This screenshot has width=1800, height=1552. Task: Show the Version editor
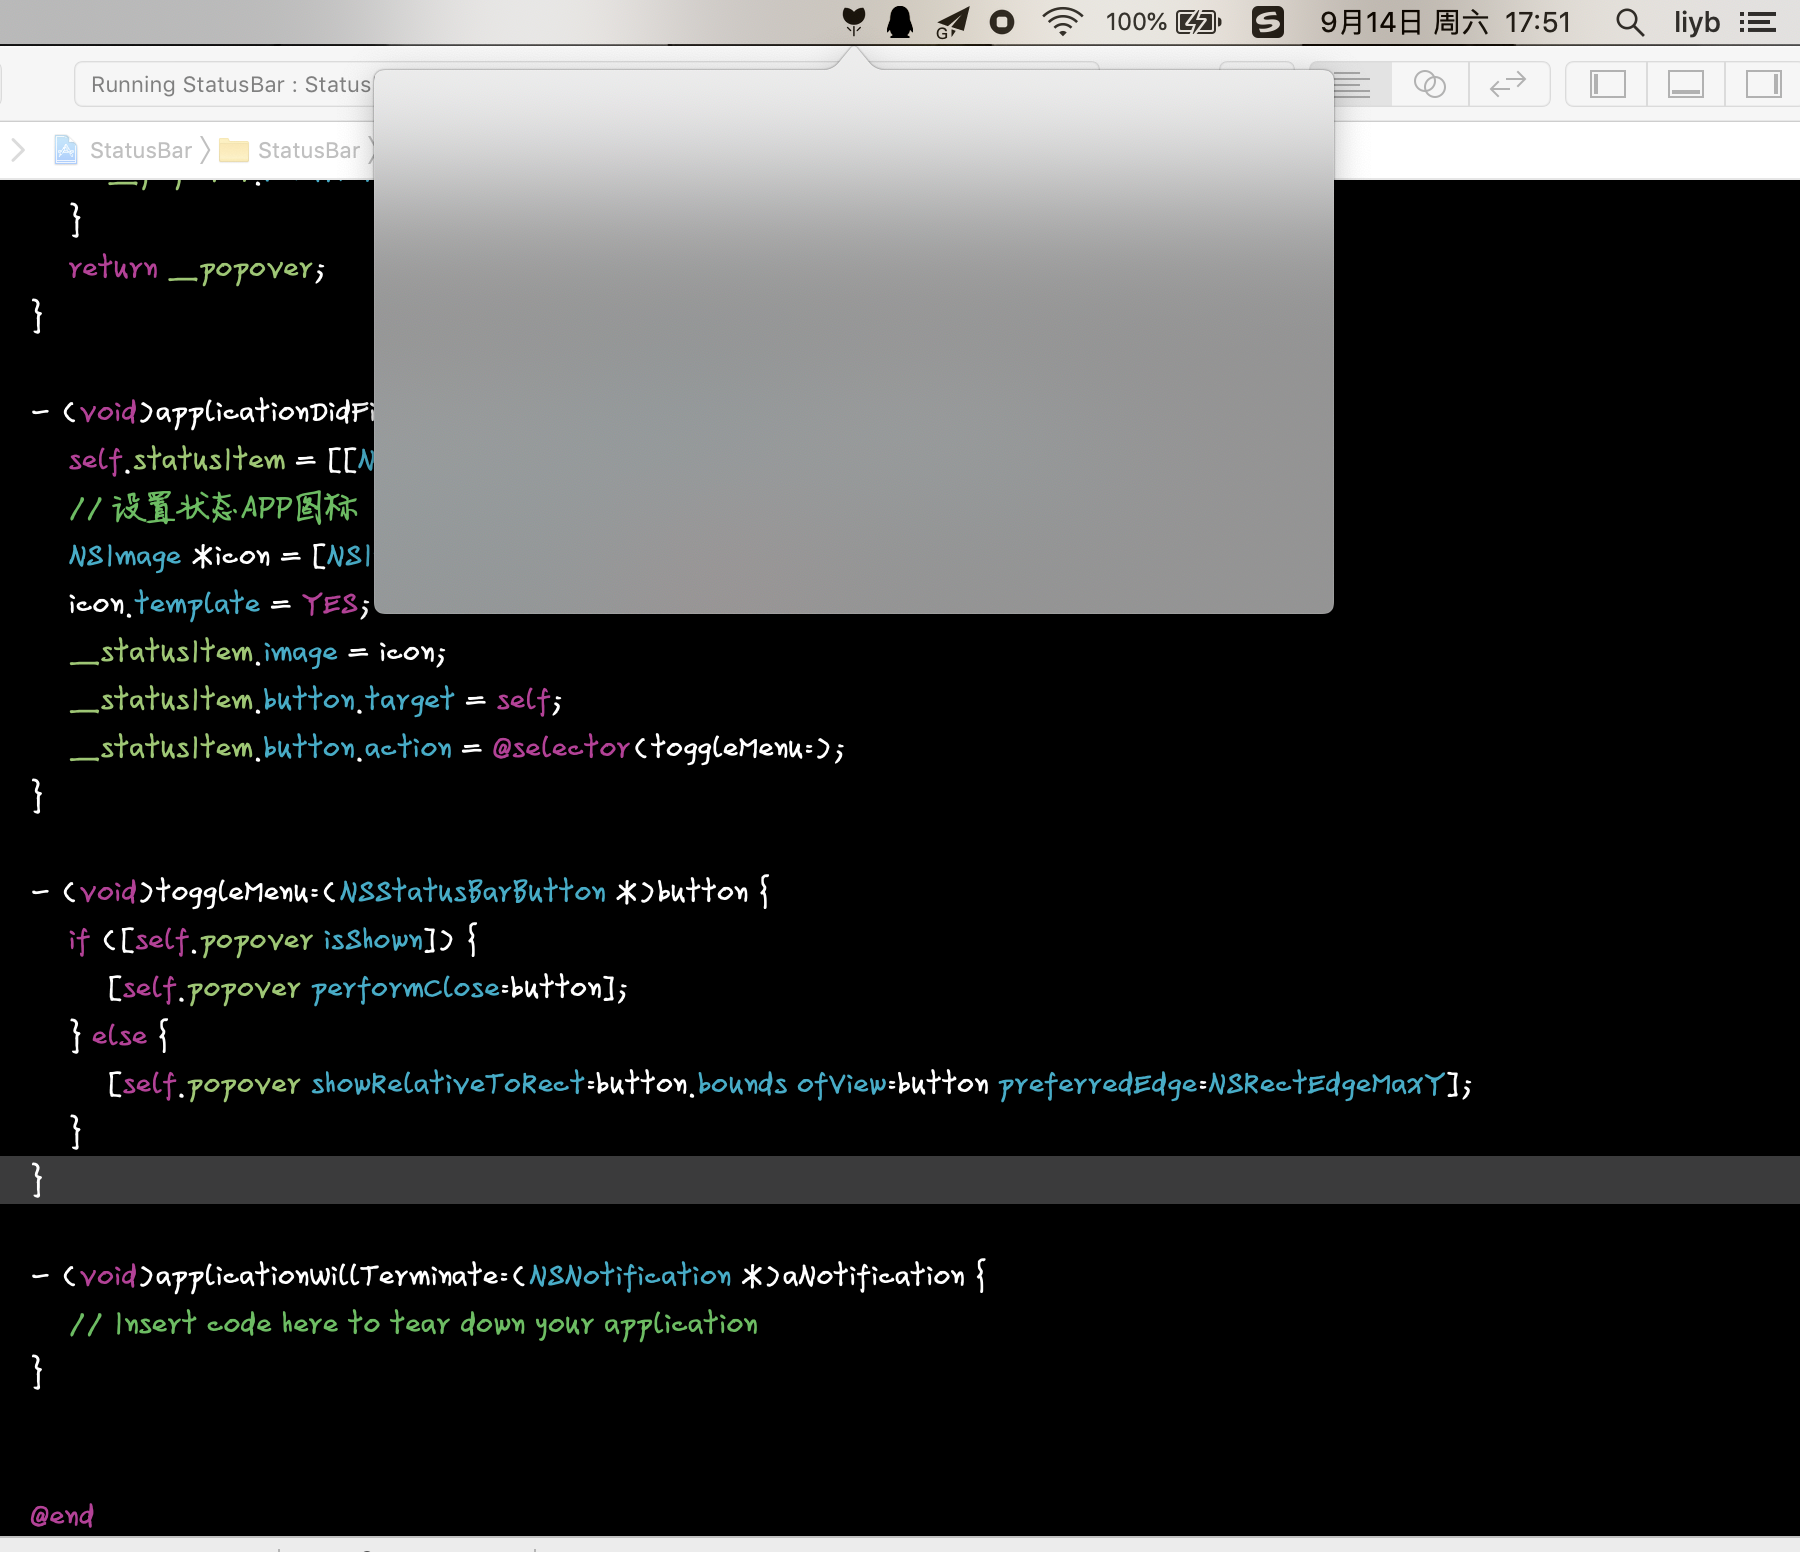coord(1507,85)
